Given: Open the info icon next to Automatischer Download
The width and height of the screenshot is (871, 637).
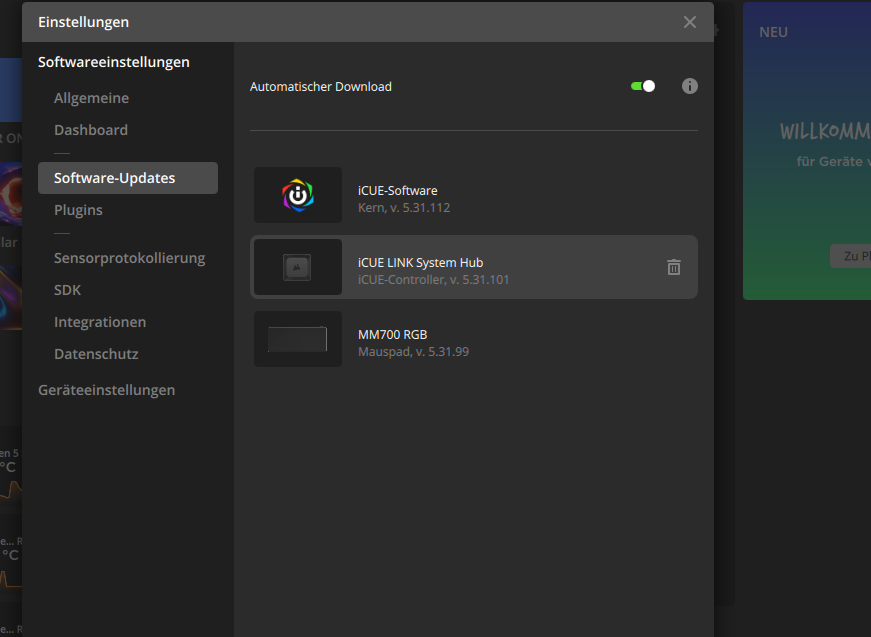Looking at the screenshot, I should [689, 86].
